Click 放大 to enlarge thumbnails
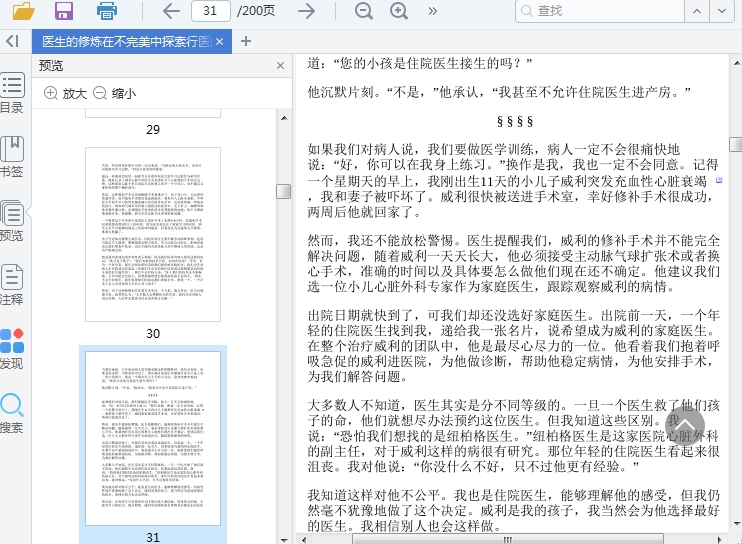742x544 pixels. 65,93
